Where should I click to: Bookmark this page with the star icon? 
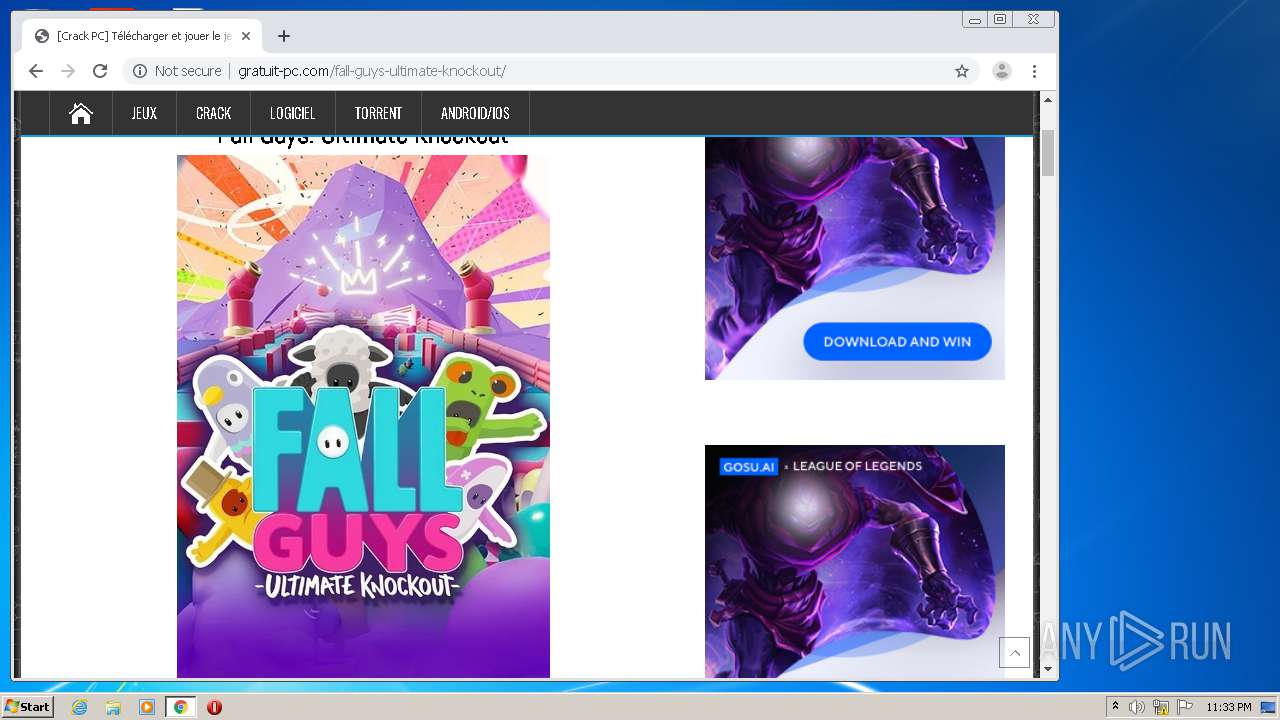[x=962, y=71]
